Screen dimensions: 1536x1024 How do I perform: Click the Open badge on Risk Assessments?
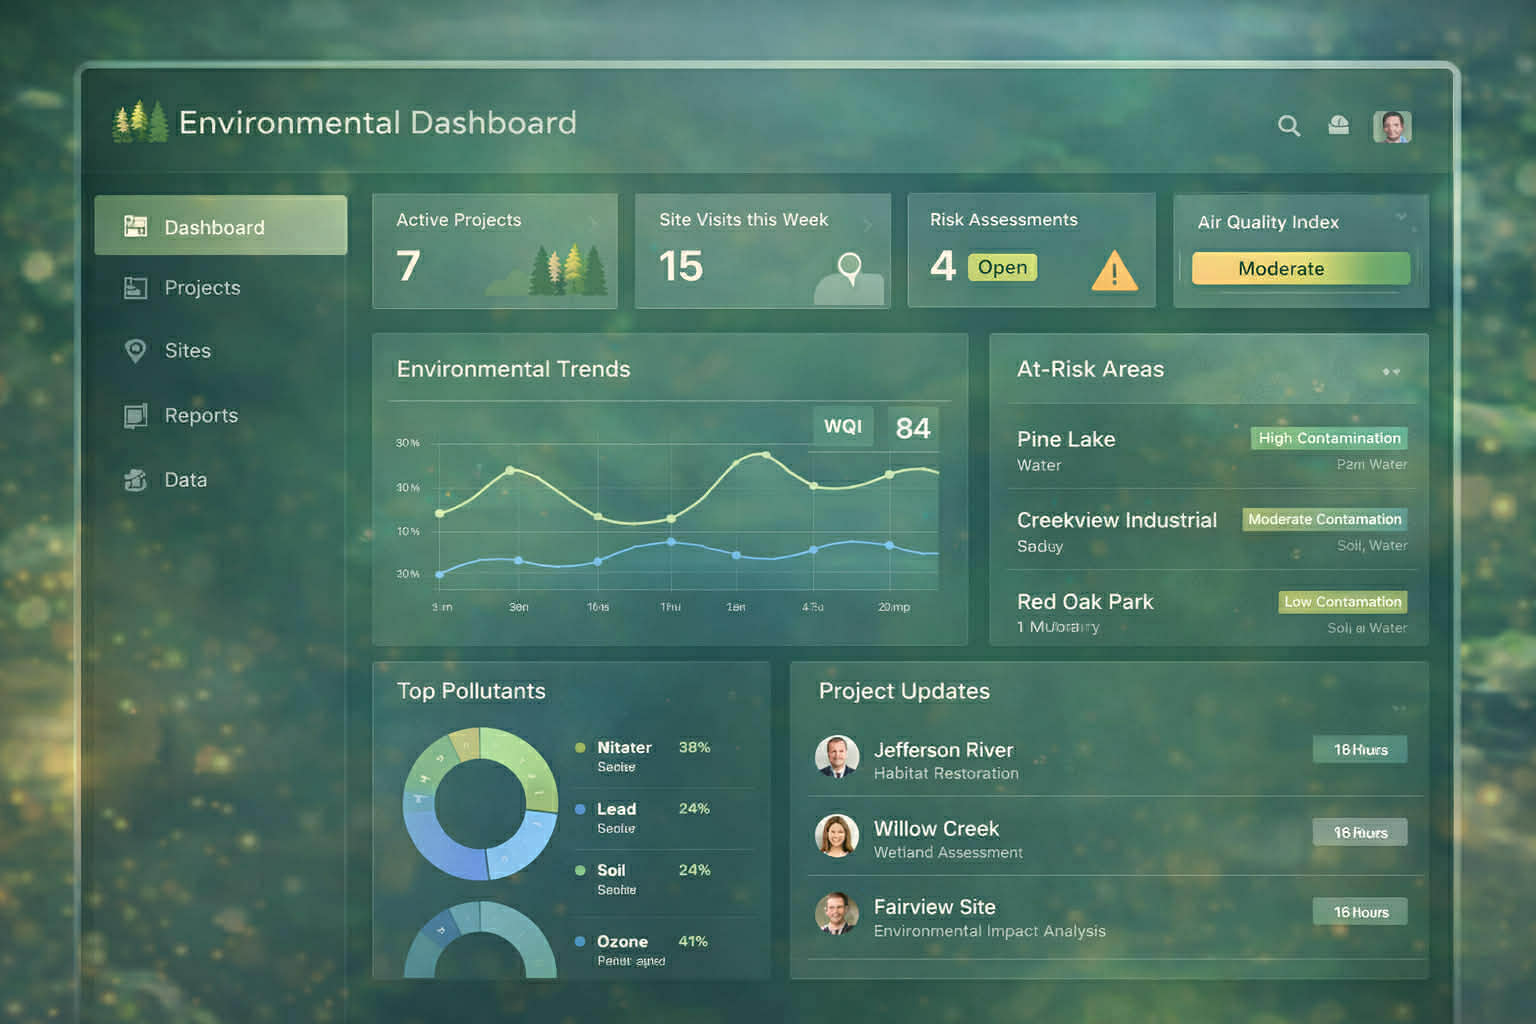pyautogui.click(x=1001, y=267)
